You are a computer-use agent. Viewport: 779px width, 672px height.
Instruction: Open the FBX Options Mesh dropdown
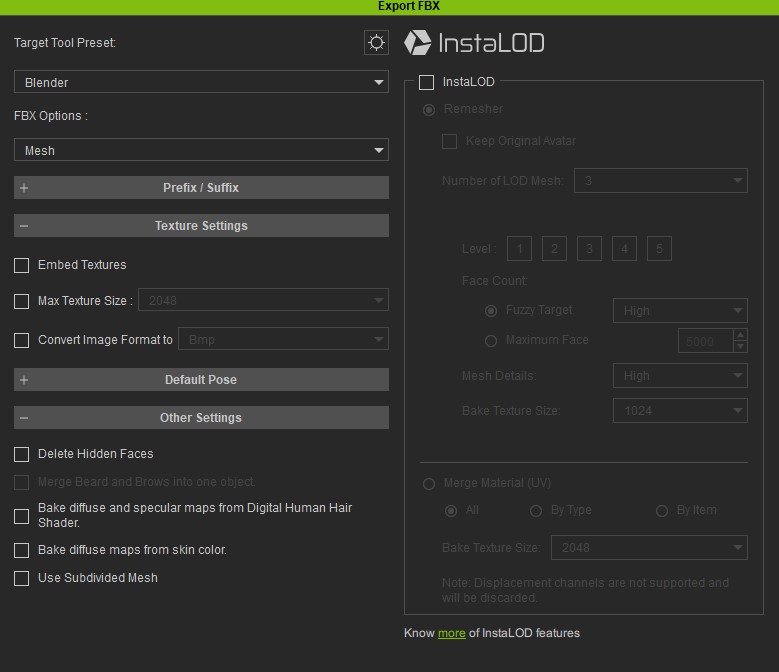pos(201,150)
